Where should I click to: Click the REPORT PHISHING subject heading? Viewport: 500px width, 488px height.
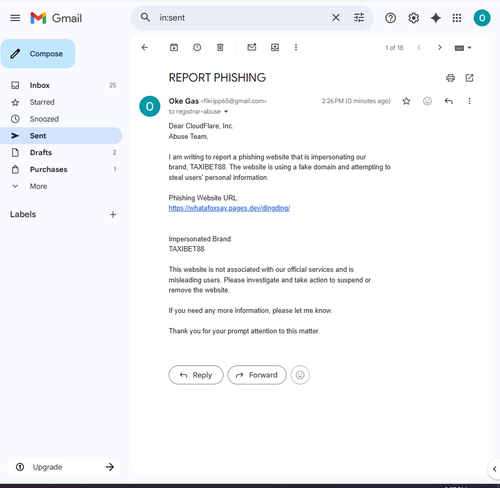pyautogui.click(x=217, y=78)
